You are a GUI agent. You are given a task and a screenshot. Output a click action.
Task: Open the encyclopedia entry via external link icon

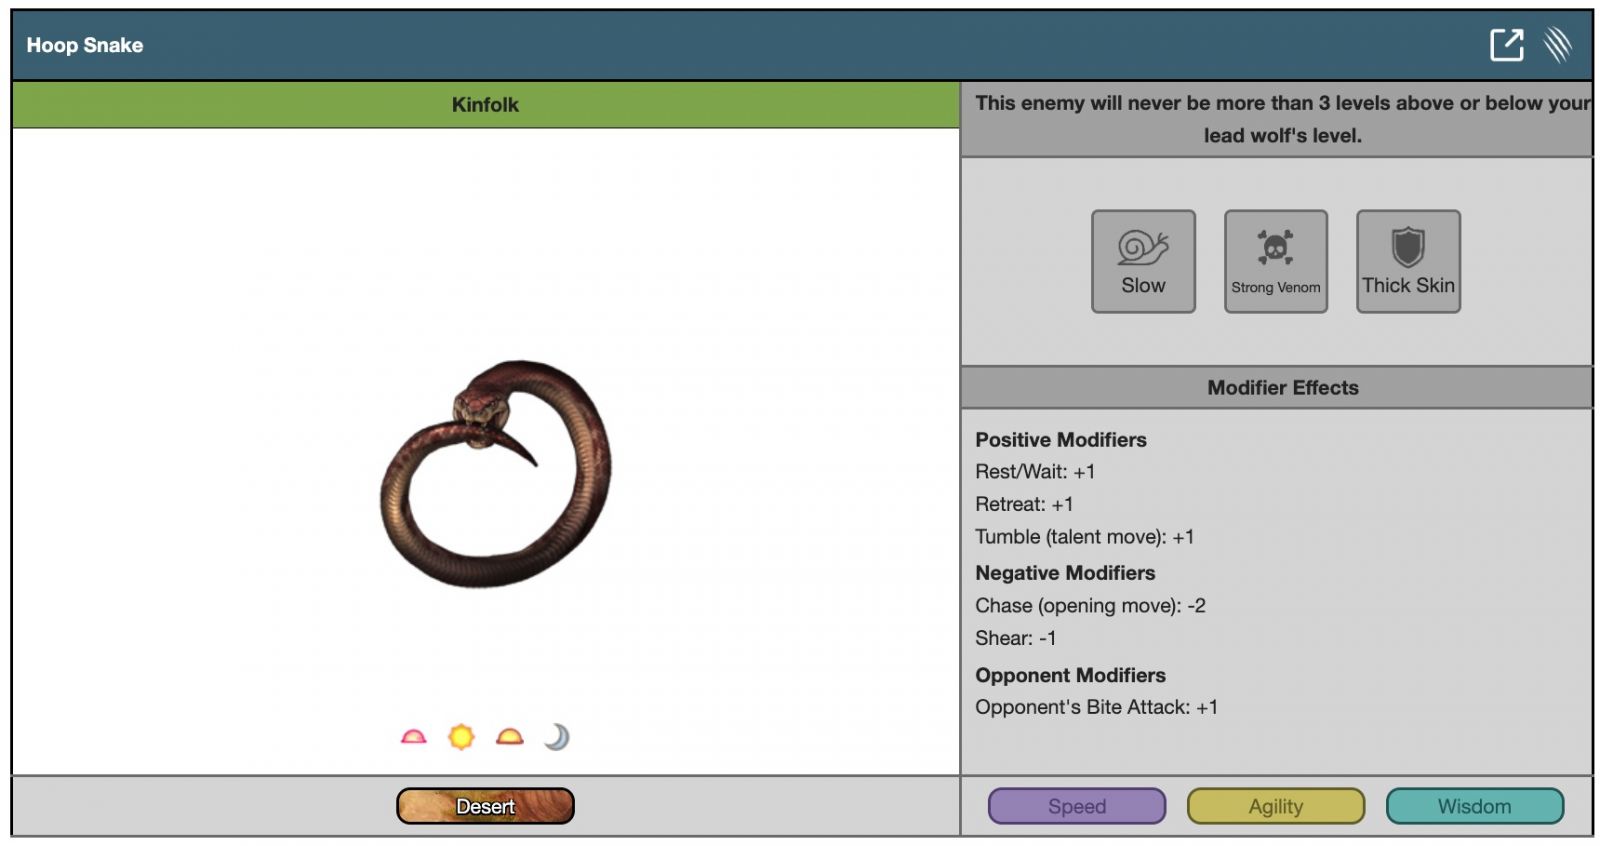point(1506,45)
